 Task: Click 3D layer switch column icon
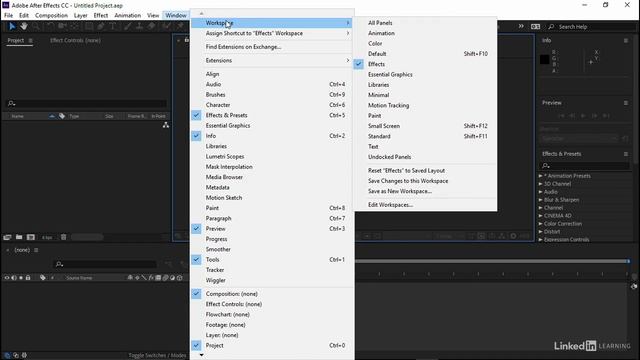tap(180, 278)
